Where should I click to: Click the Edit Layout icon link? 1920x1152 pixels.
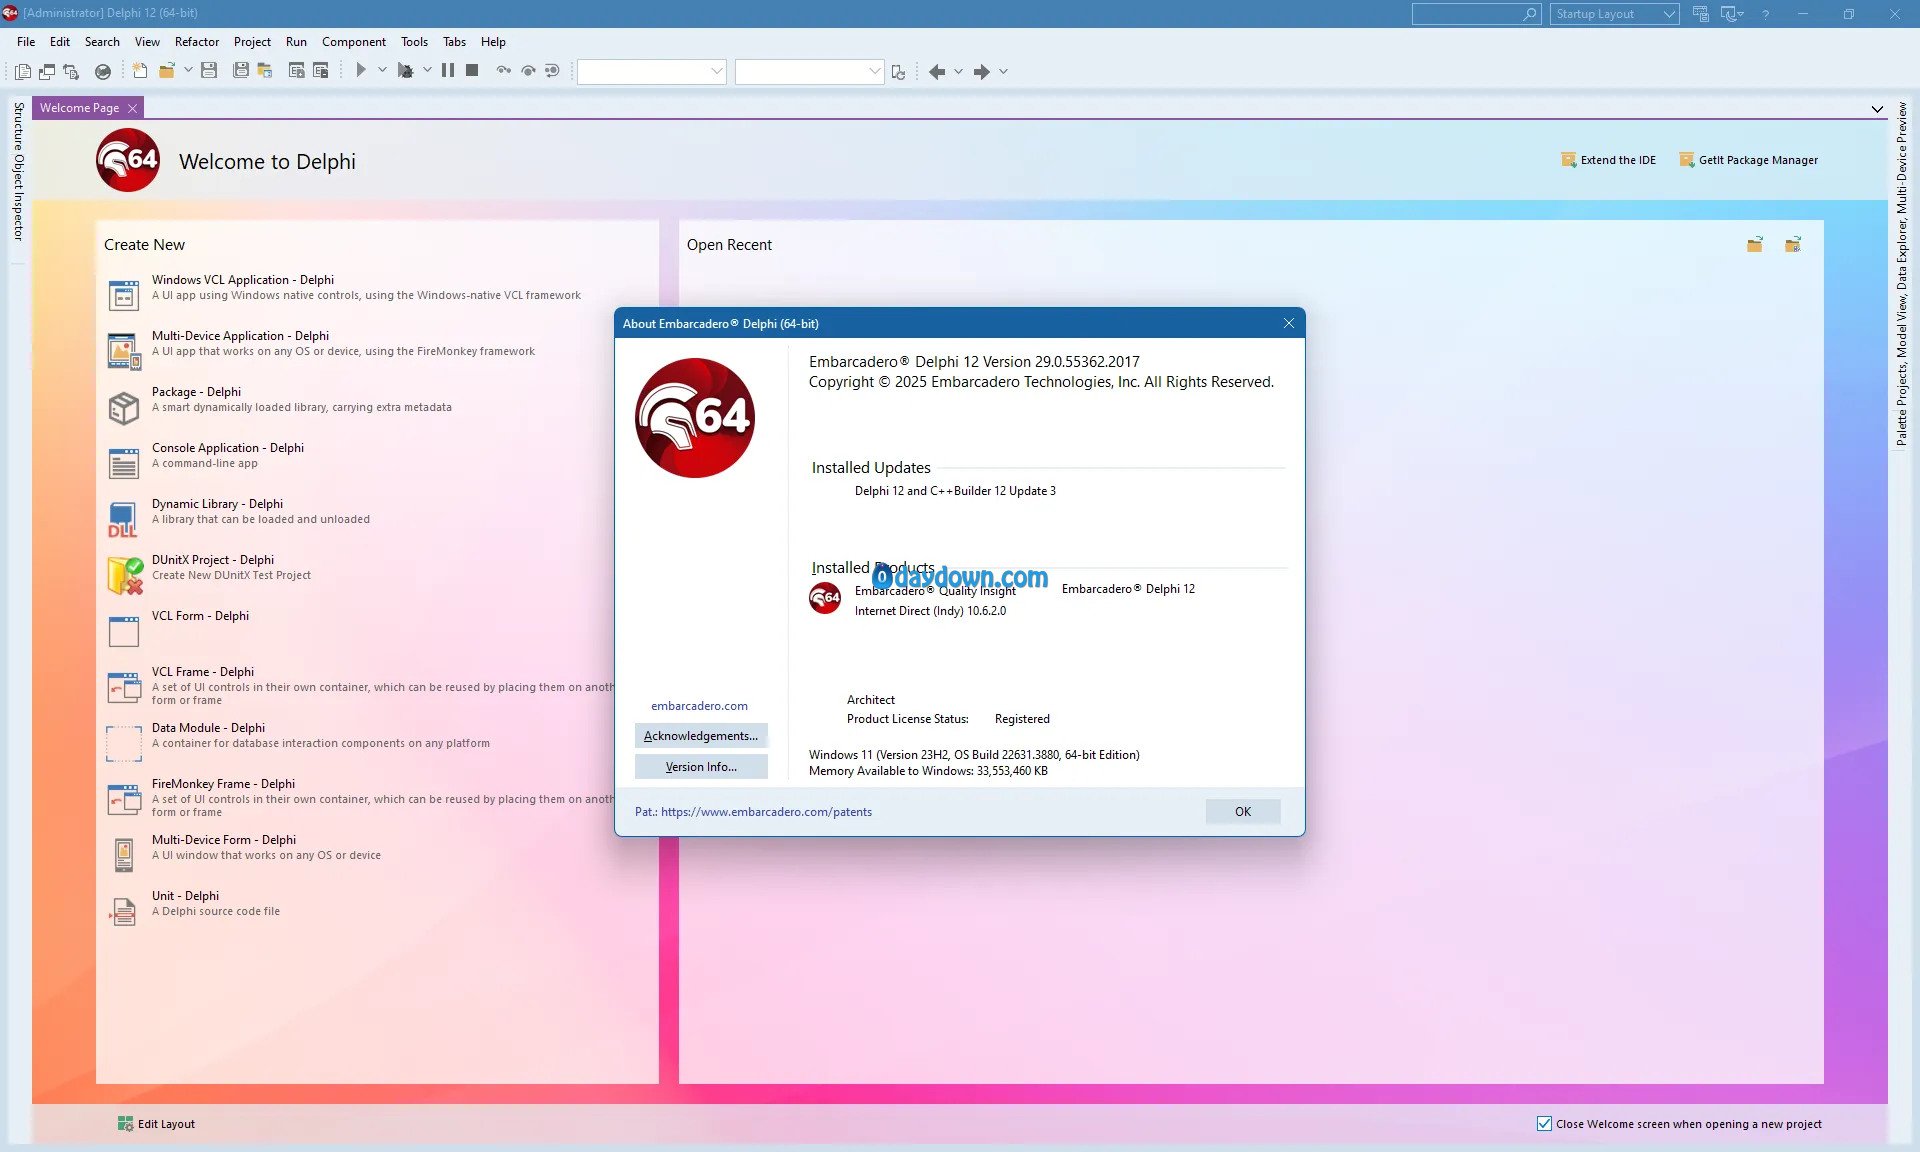pos(156,1124)
